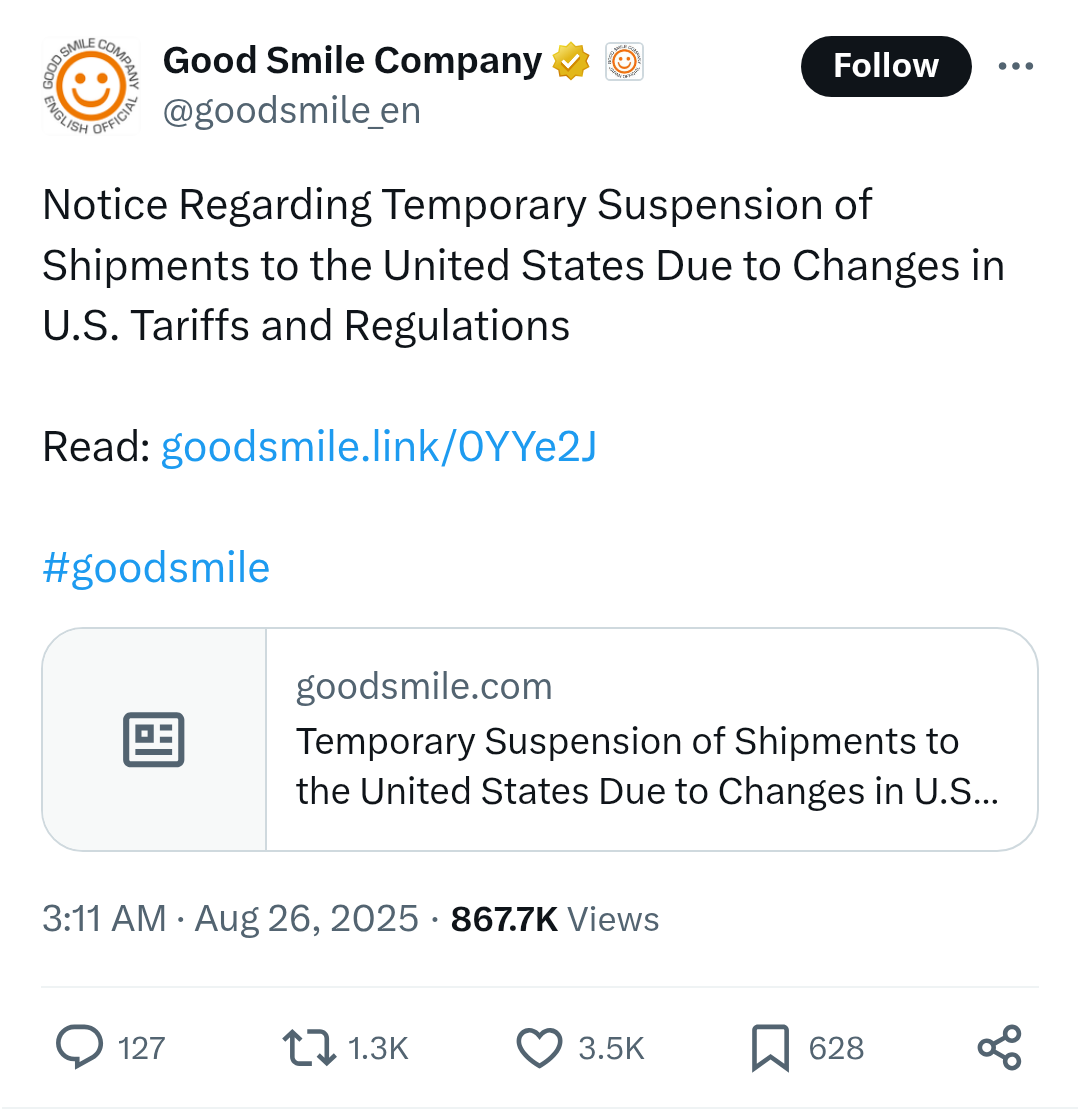
Task: Like the post with the heart icon
Action: pos(540,1047)
